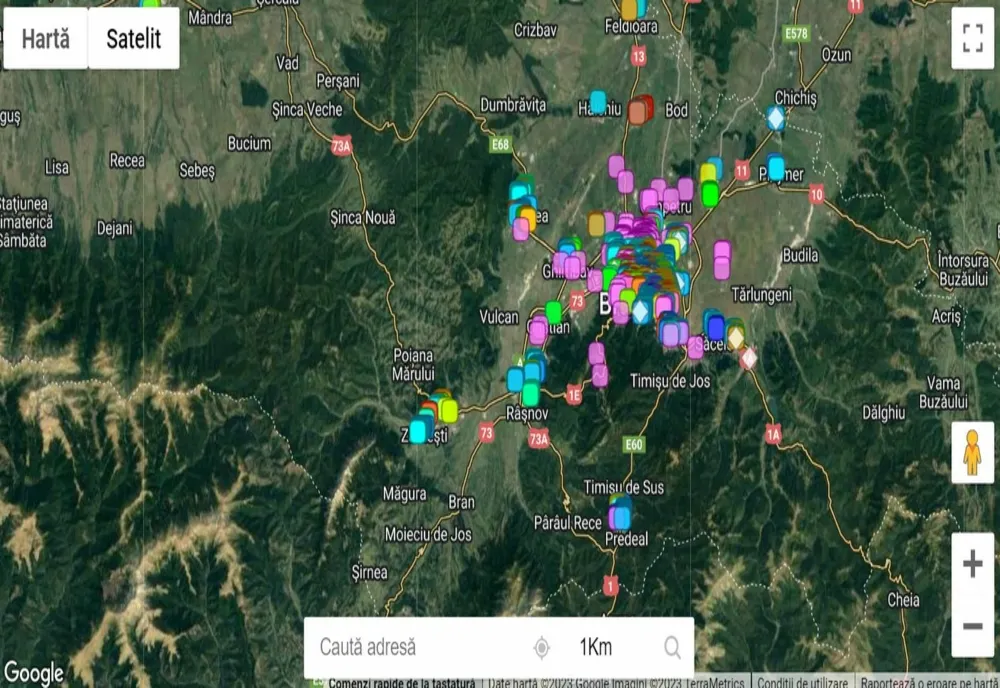The width and height of the screenshot is (1000, 688).
Task: Select the bright green marker west of road 11
Action: pos(710,193)
